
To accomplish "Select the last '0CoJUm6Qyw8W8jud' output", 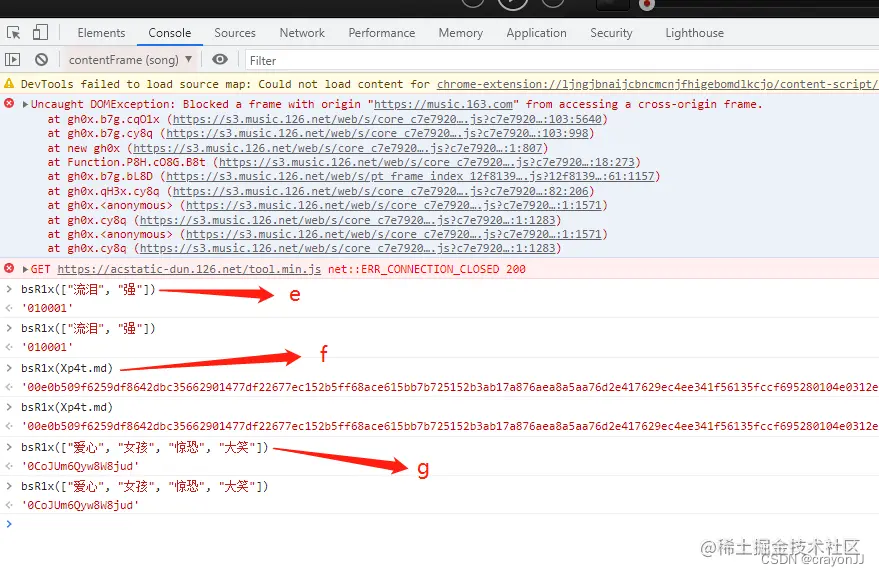I will tap(80, 505).
